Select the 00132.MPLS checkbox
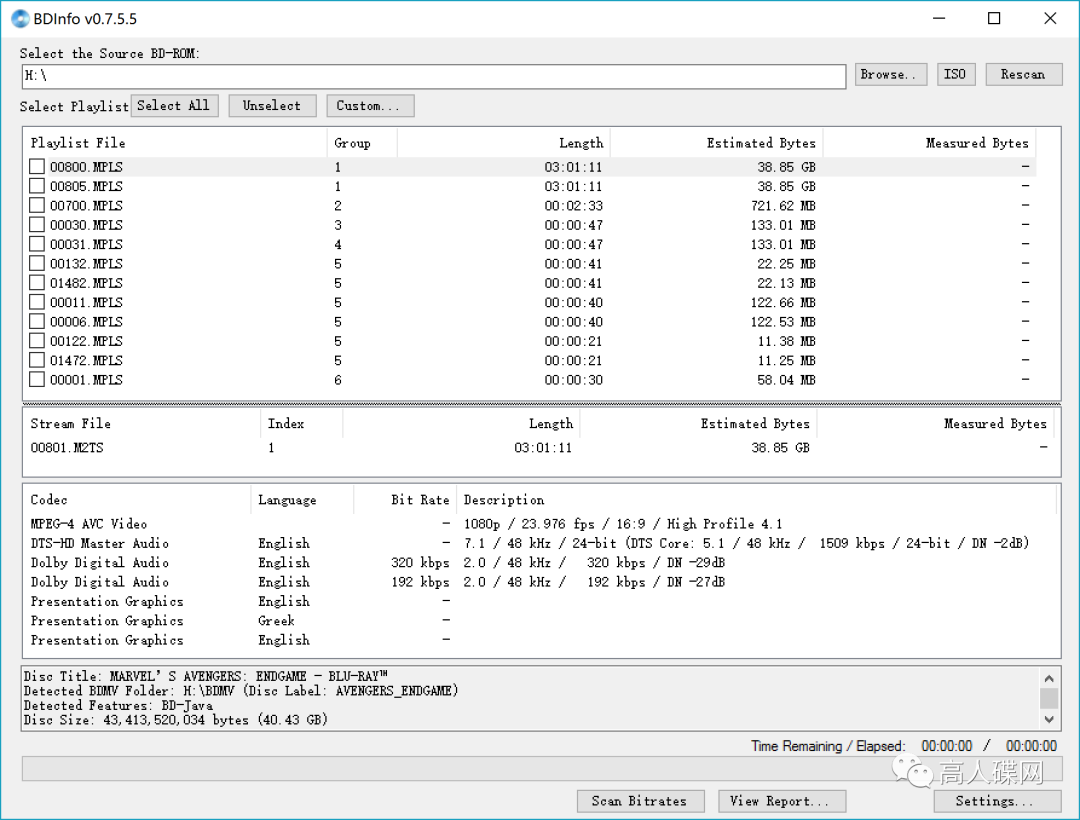 pos(37,263)
